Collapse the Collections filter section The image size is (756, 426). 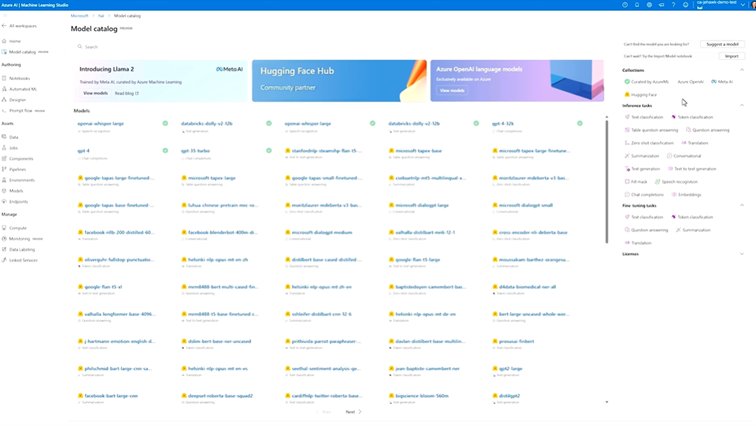(742, 70)
